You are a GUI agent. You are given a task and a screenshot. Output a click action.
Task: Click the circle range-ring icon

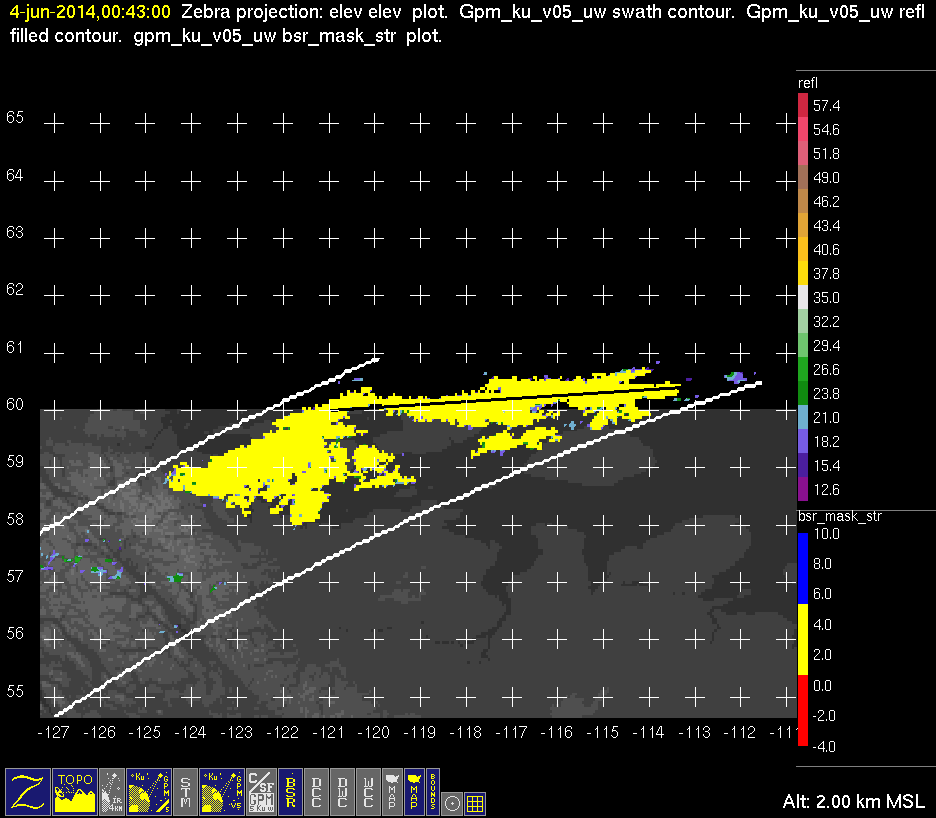(x=453, y=802)
